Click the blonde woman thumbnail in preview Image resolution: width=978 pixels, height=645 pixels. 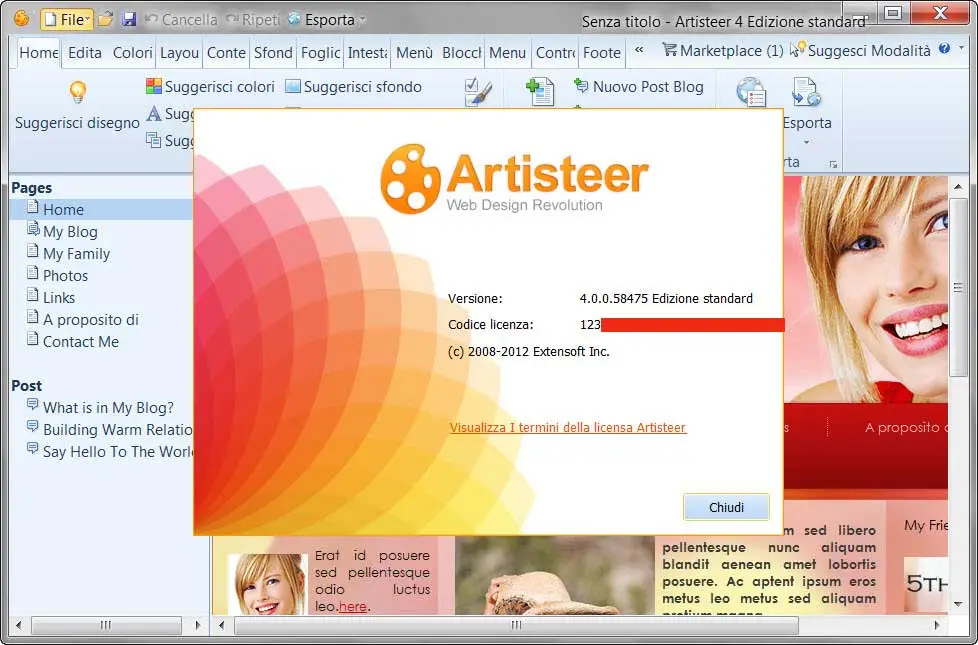[x=268, y=584]
